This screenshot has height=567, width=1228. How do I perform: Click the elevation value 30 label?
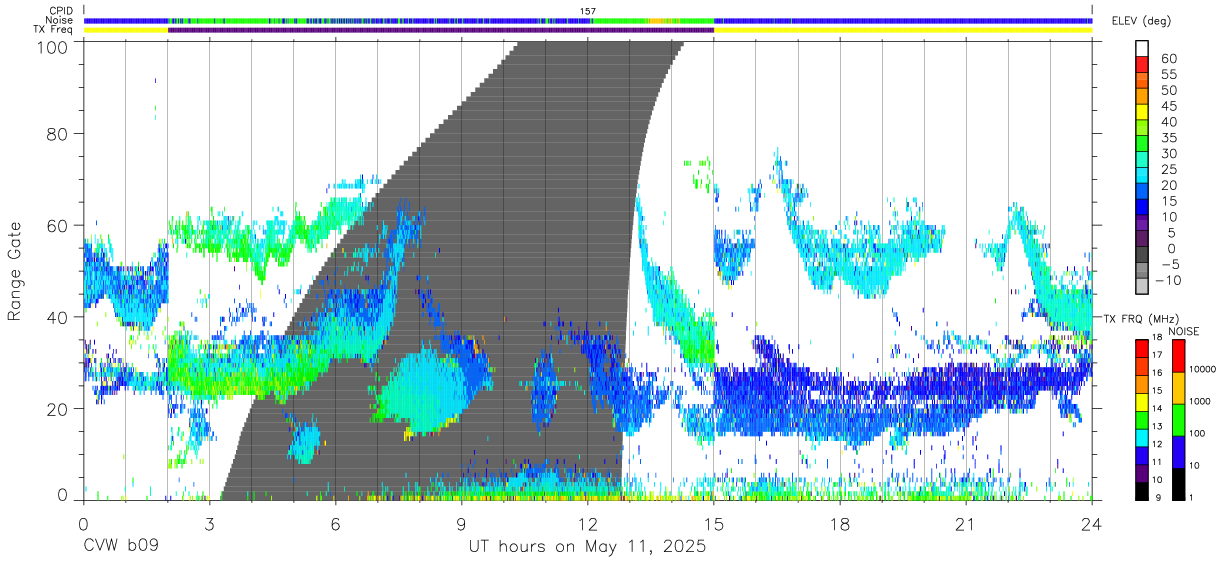(x=1168, y=154)
